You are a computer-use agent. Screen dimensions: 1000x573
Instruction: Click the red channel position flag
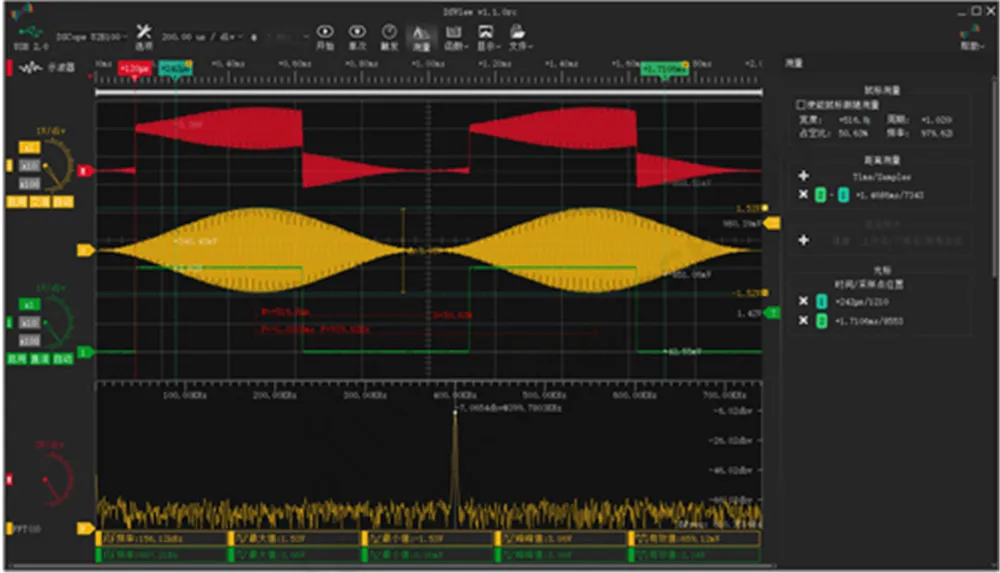(x=85, y=170)
